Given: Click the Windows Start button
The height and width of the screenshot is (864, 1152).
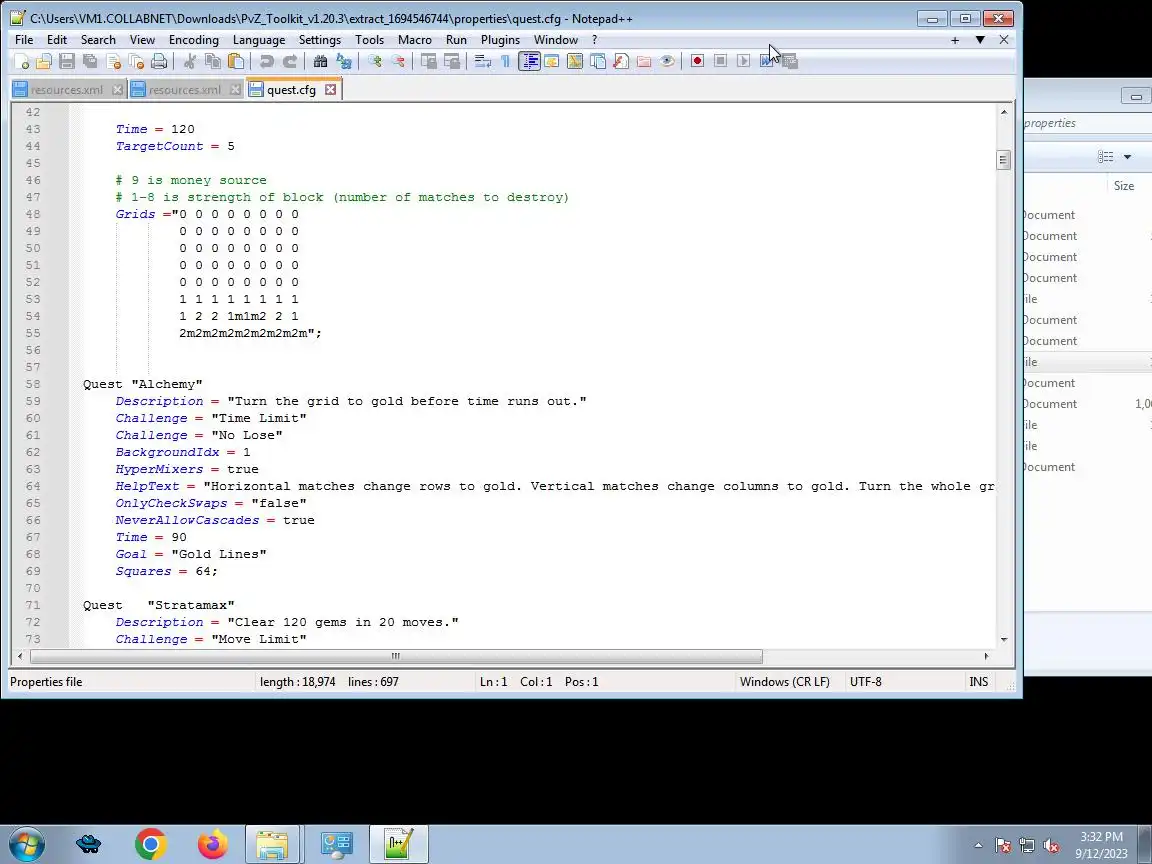Looking at the screenshot, I should pos(26,844).
